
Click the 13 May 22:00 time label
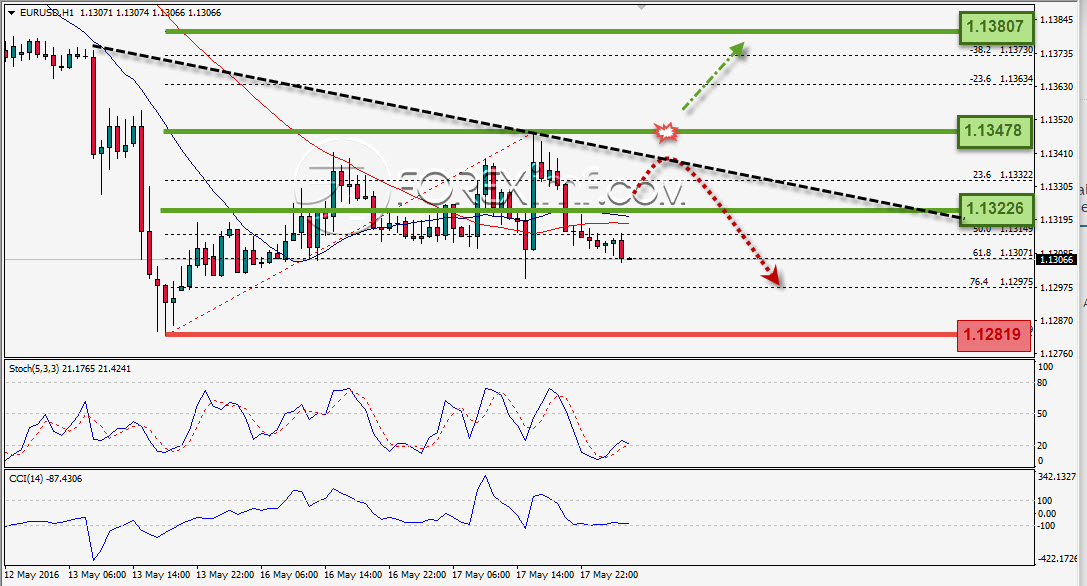pyautogui.click(x=225, y=574)
